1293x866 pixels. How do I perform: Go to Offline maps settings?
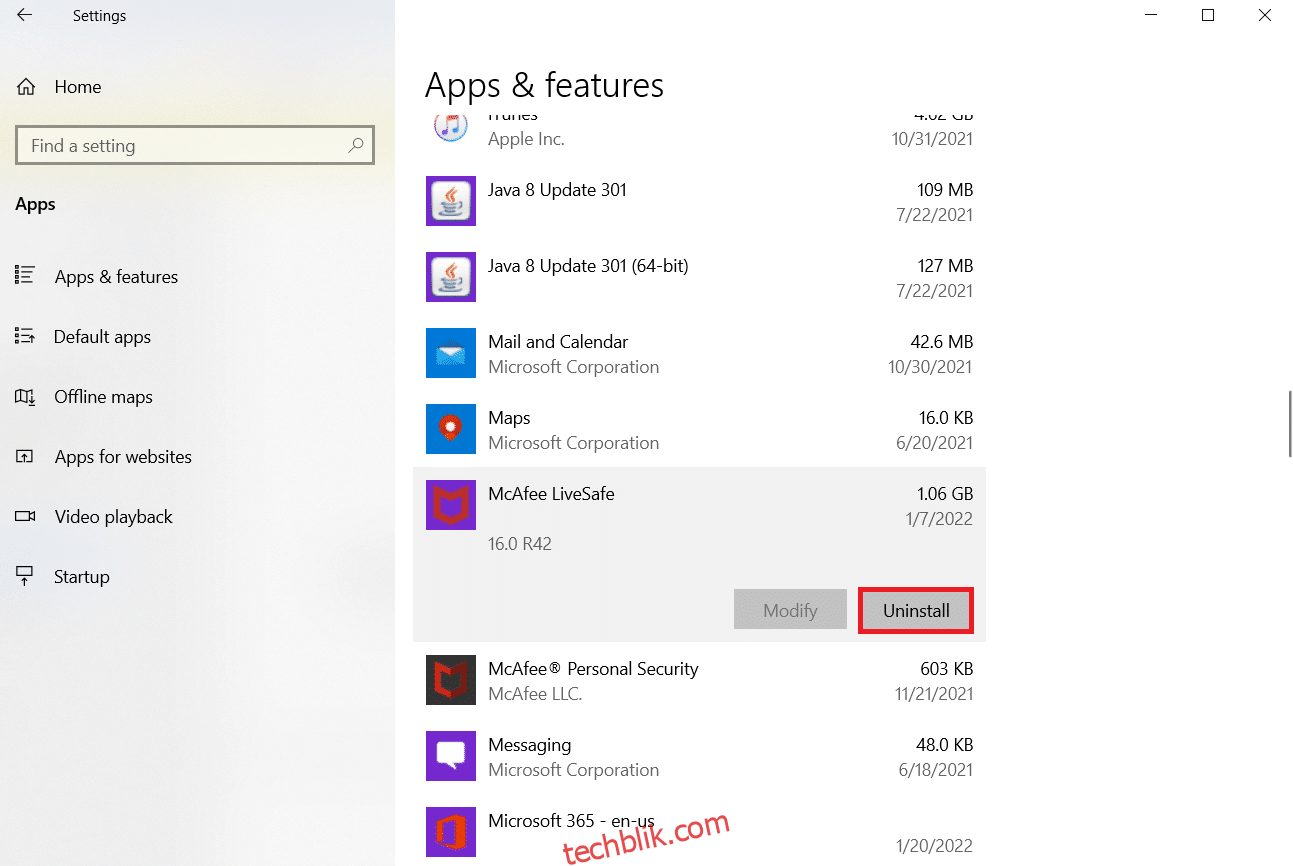tap(103, 397)
